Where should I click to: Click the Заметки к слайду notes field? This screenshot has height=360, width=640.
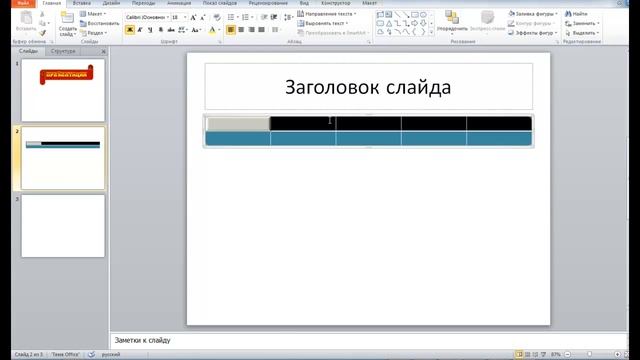[x=369, y=340]
